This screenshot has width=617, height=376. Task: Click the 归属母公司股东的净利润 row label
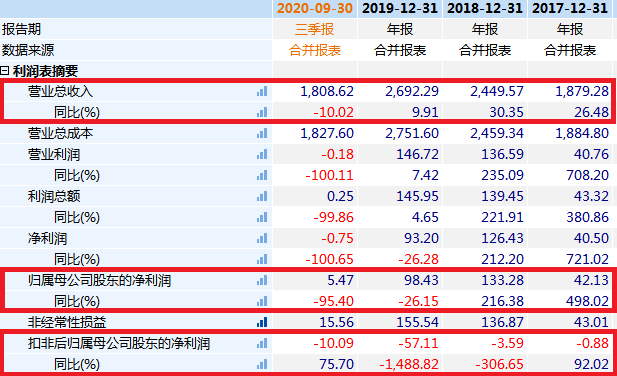(99, 280)
